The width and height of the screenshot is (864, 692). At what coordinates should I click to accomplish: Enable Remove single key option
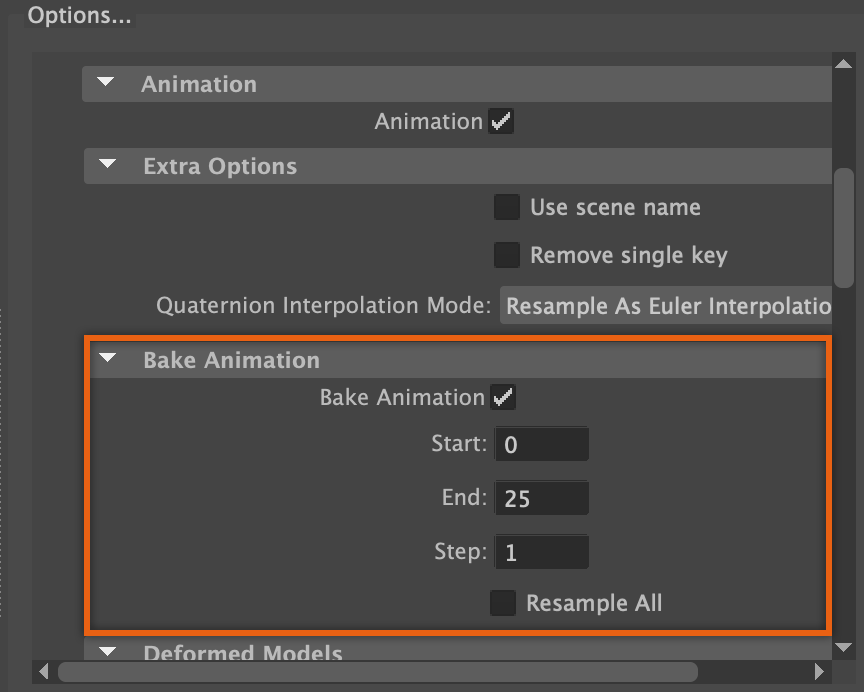tap(507, 255)
